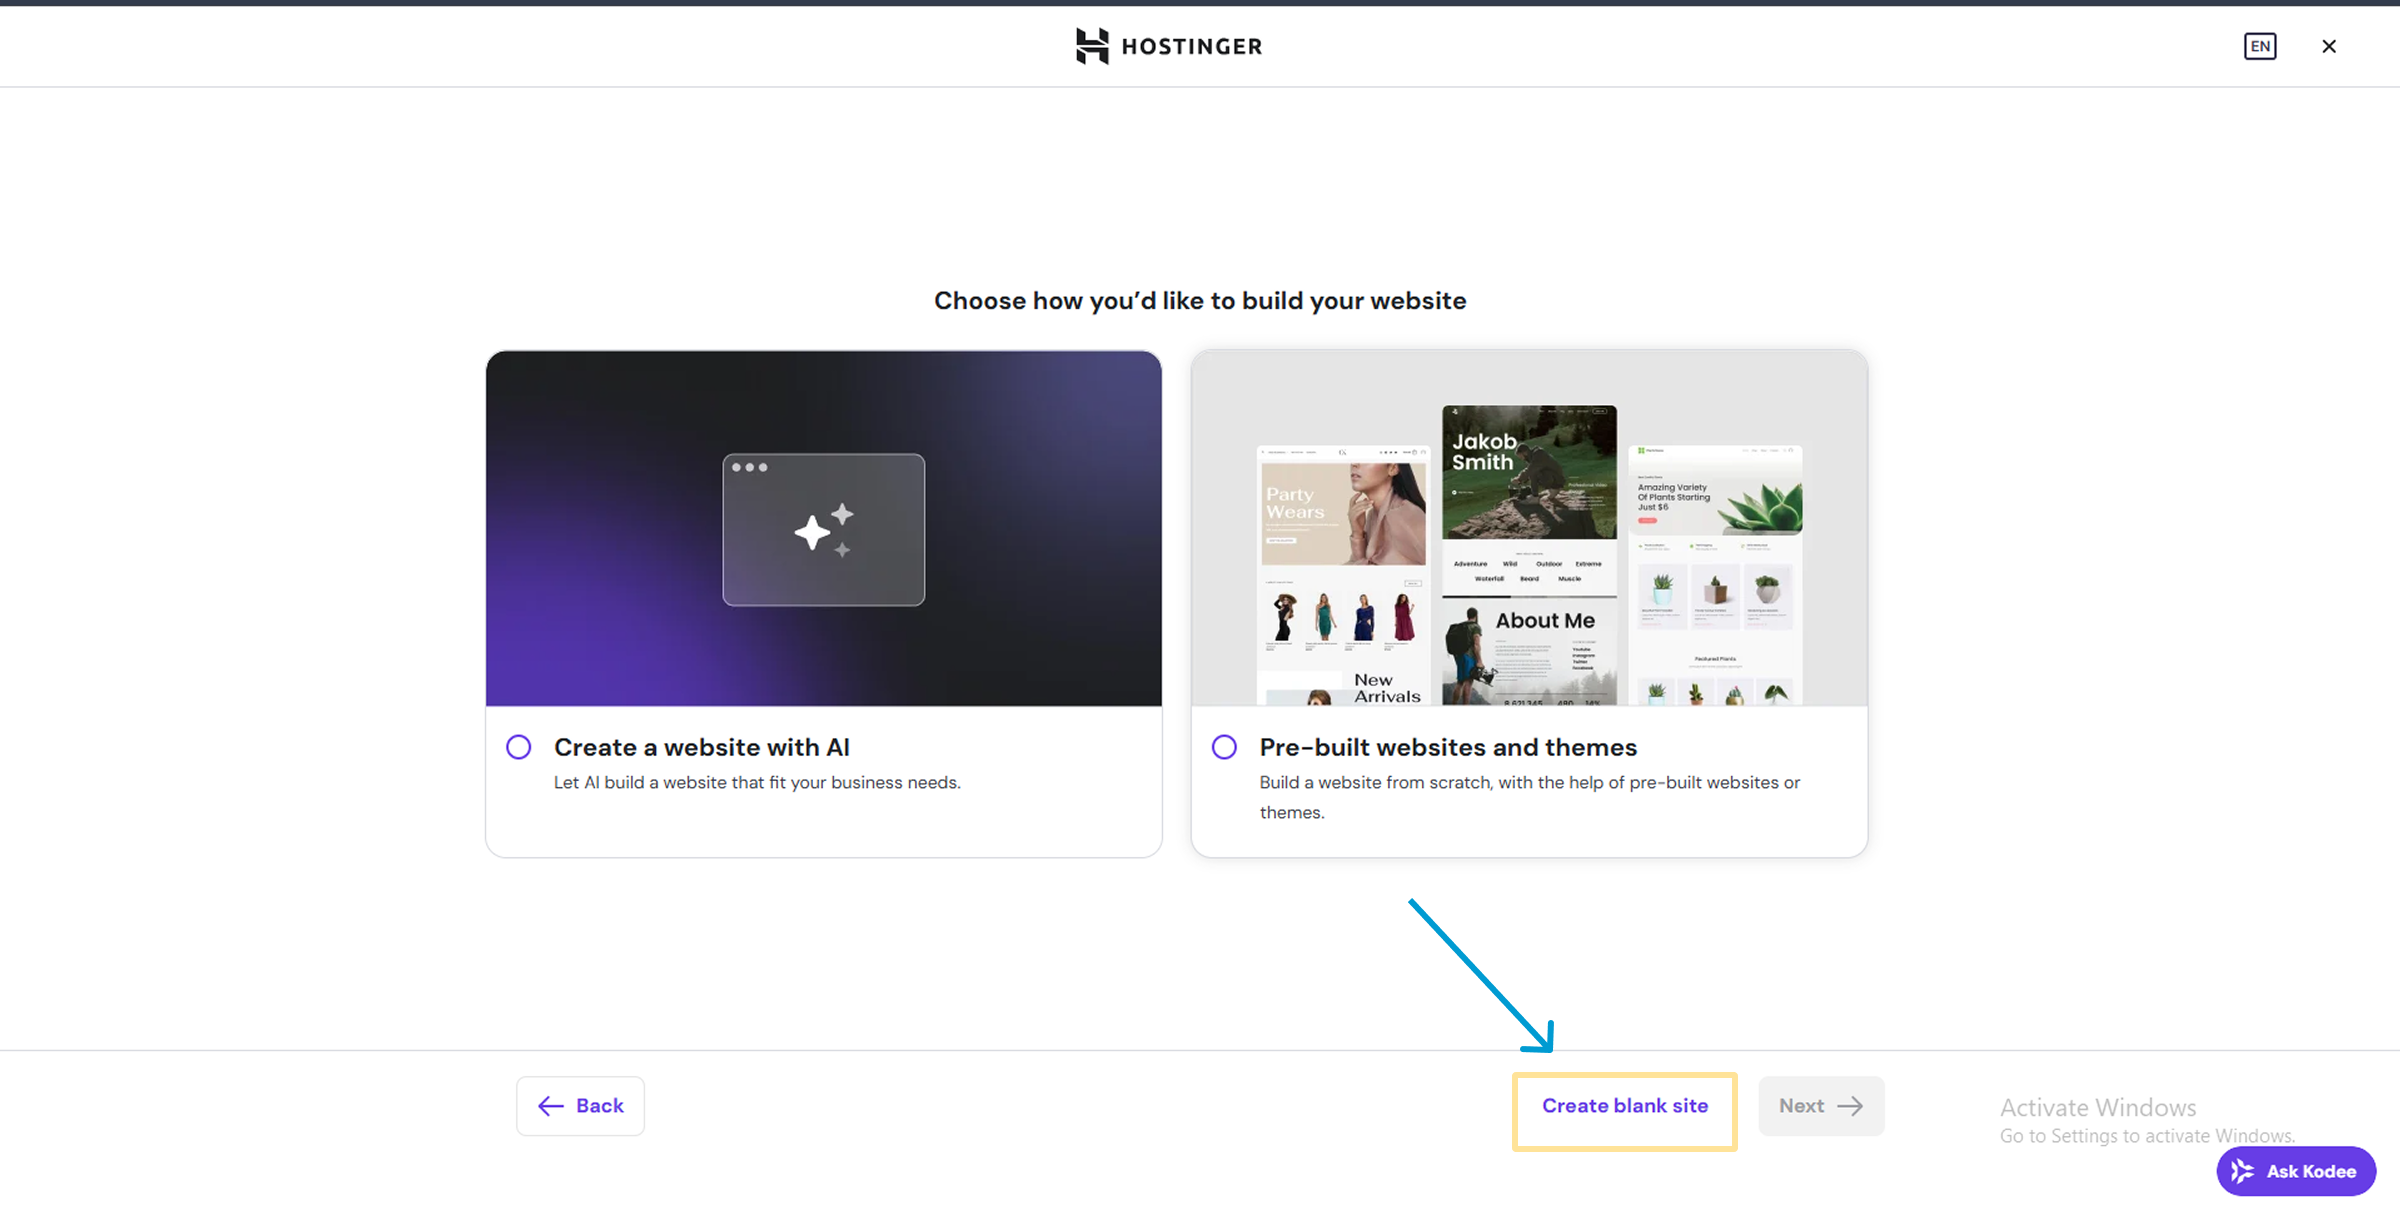Open the Ask Kodee chat assistant

click(x=2296, y=1171)
